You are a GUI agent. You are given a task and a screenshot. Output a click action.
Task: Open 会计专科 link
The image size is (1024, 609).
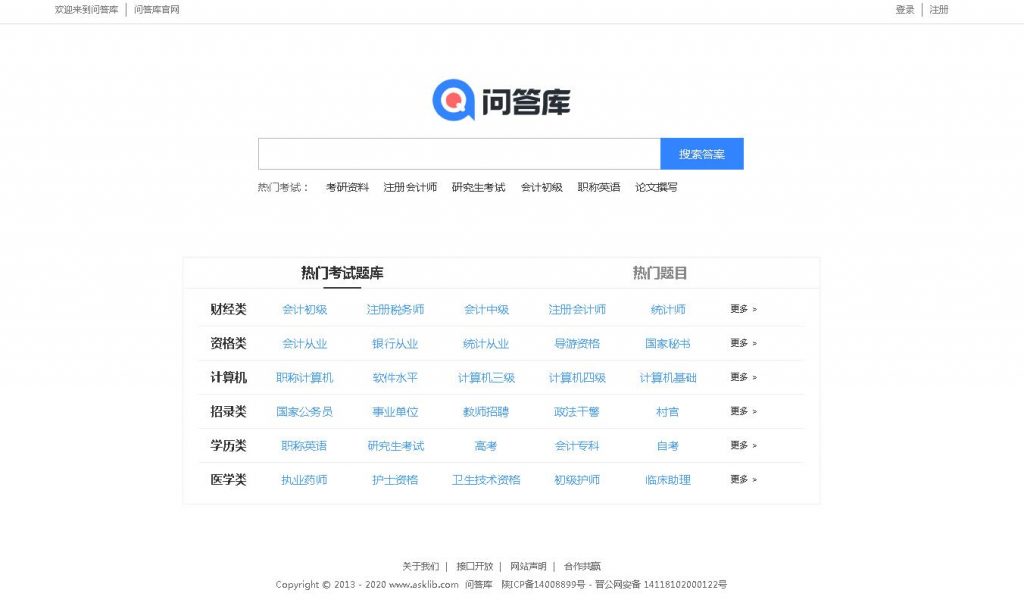577,445
